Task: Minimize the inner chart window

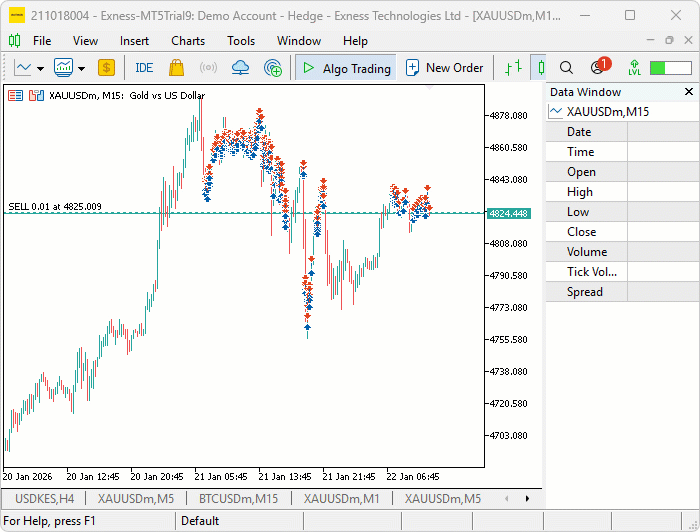Action: (650, 40)
